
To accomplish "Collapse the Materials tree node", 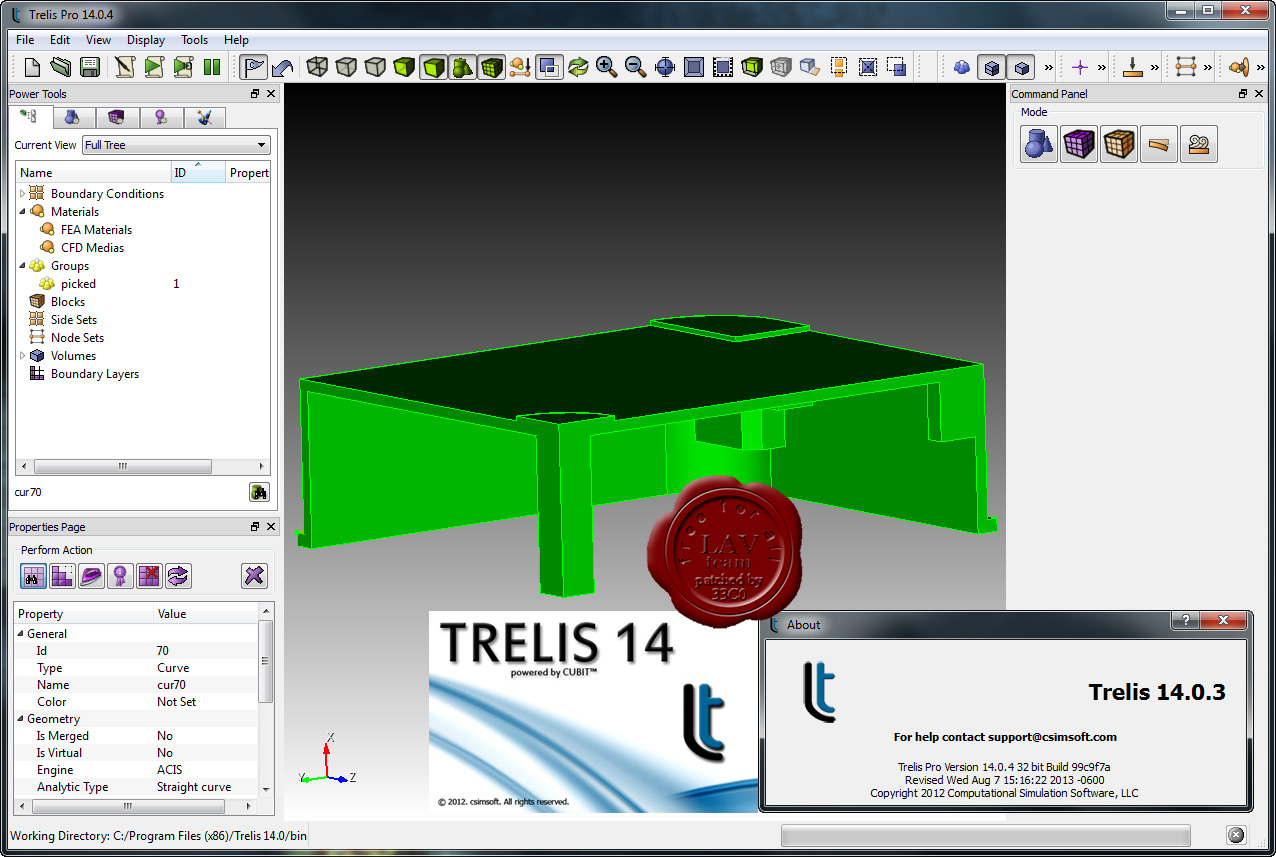I will 23,211.
